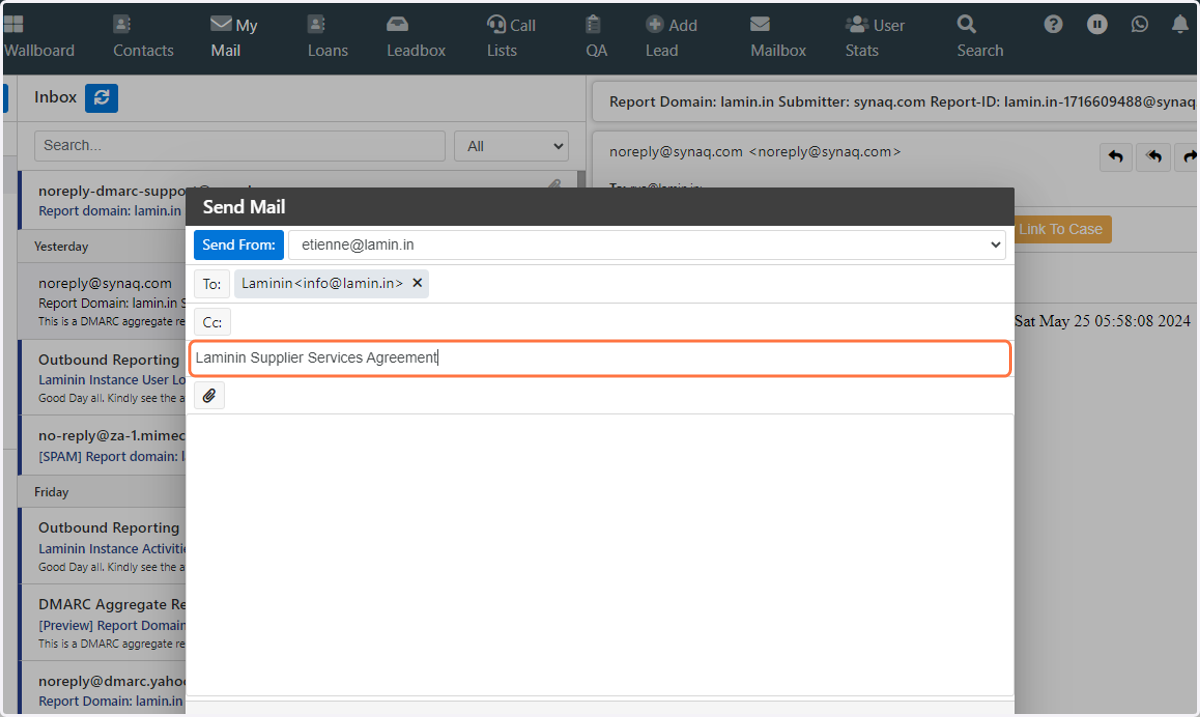Click the pause status icon

[1097, 25]
